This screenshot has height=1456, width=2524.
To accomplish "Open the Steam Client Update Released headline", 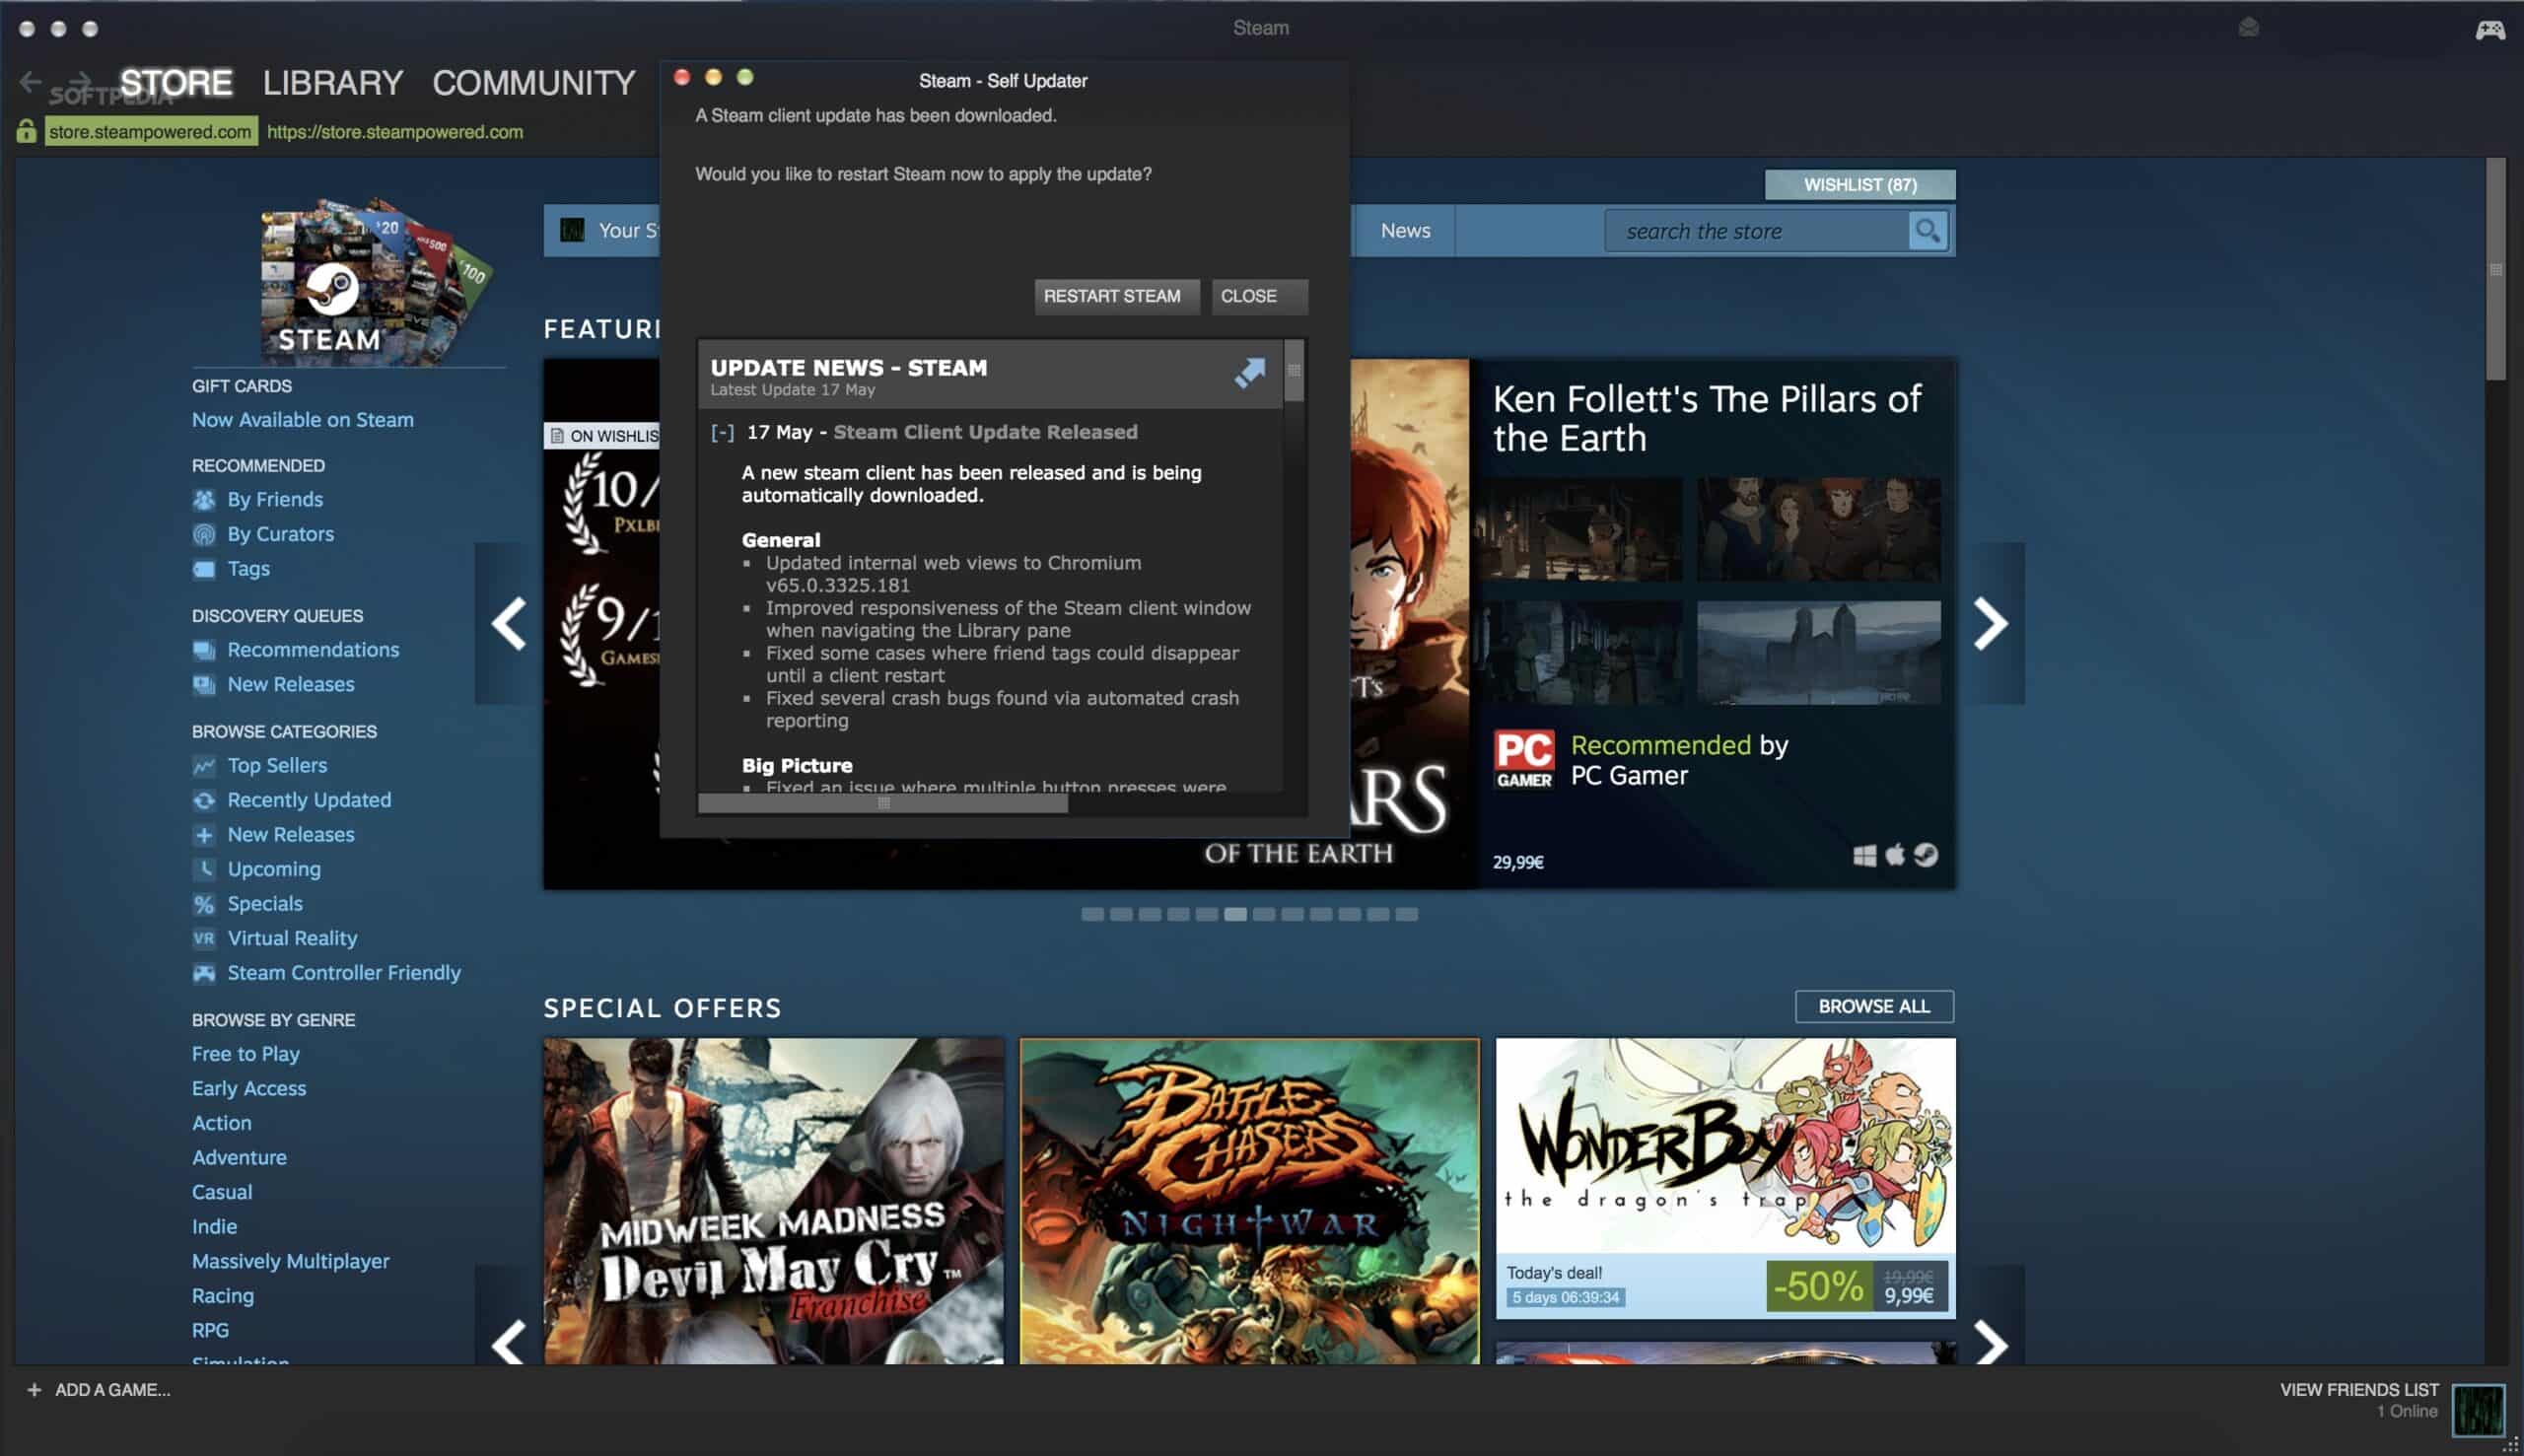I will tap(985, 432).
